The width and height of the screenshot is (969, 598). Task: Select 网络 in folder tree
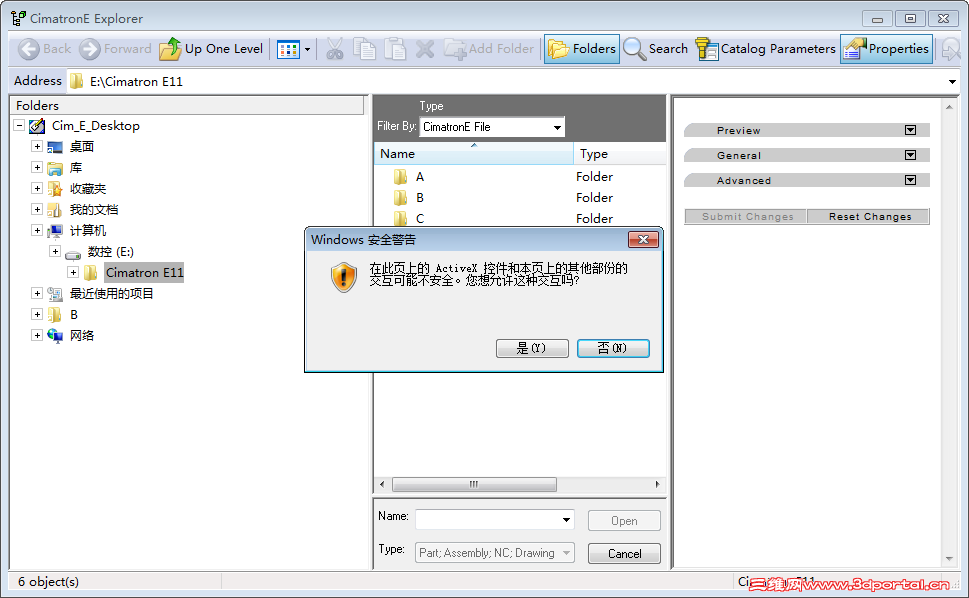click(x=82, y=335)
